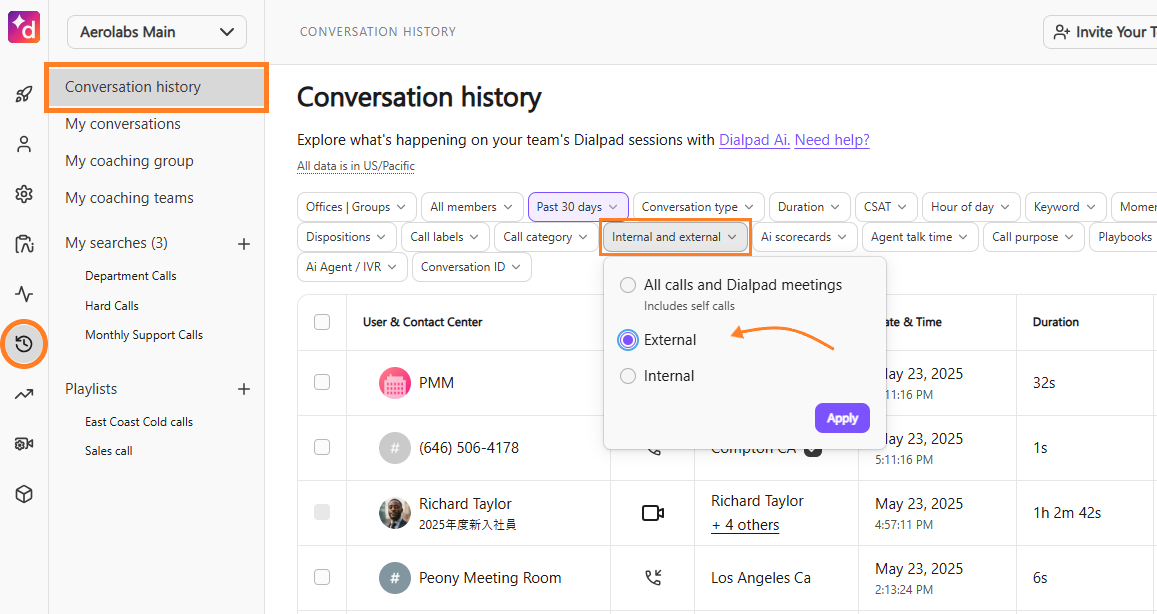The height and width of the screenshot is (614, 1157).
Task: Open the Monthly Support Calls saved search
Action: tap(144, 335)
